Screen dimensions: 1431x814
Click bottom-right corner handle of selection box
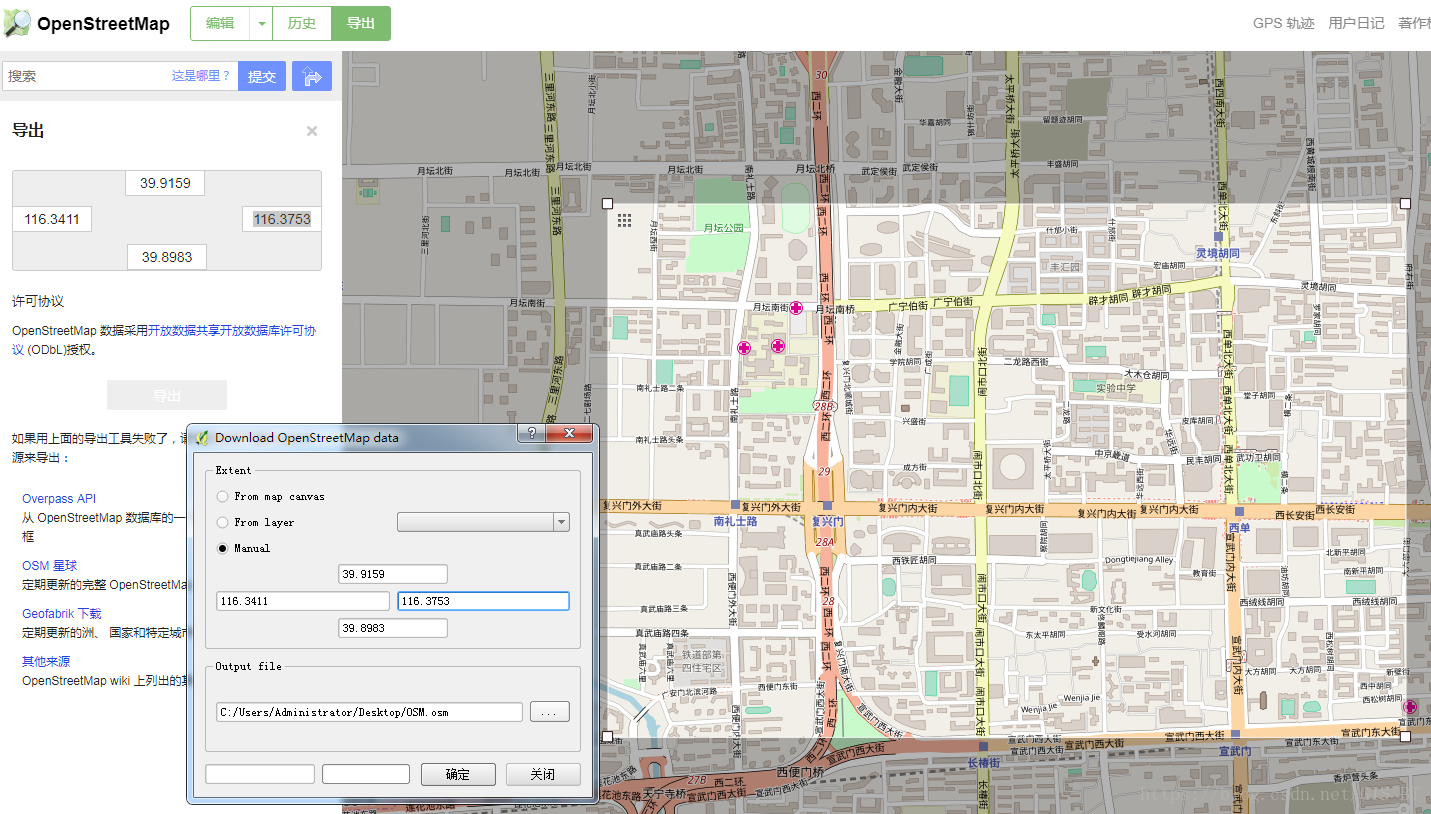click(1405, 736)
